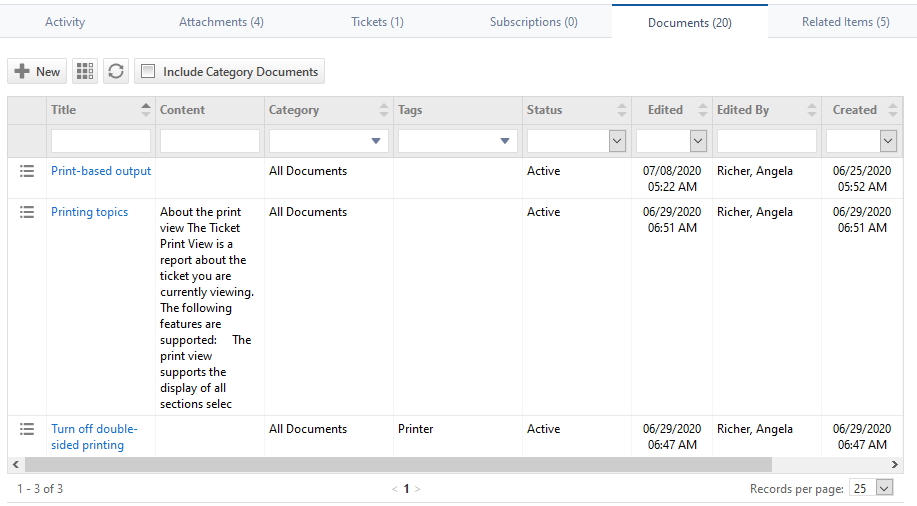Open row menu for Print-based output
917x506 pixels.
[x=28, y=171]
